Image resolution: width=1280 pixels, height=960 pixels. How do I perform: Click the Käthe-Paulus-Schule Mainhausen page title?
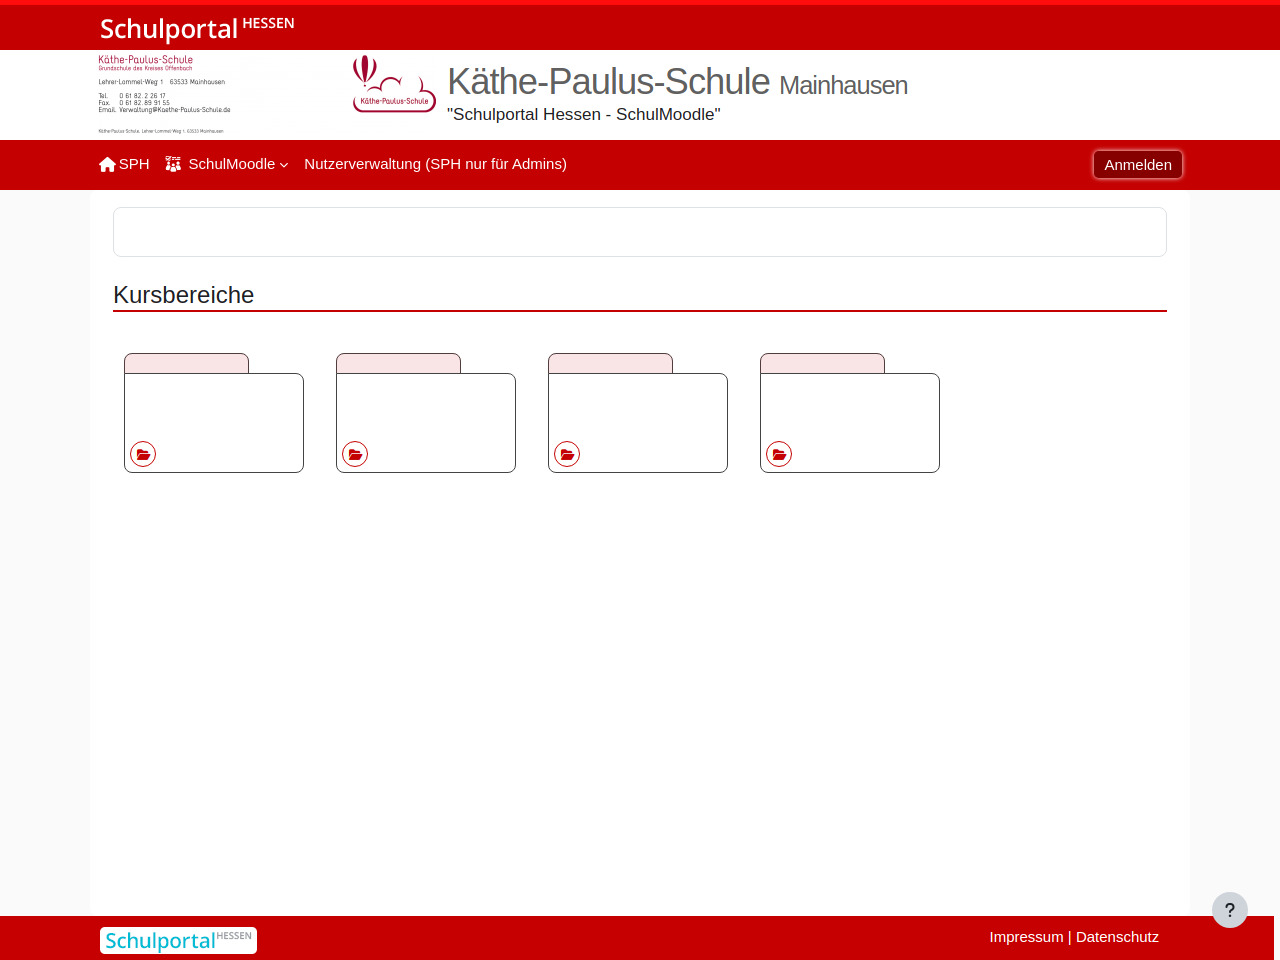(x=677, y=82)
